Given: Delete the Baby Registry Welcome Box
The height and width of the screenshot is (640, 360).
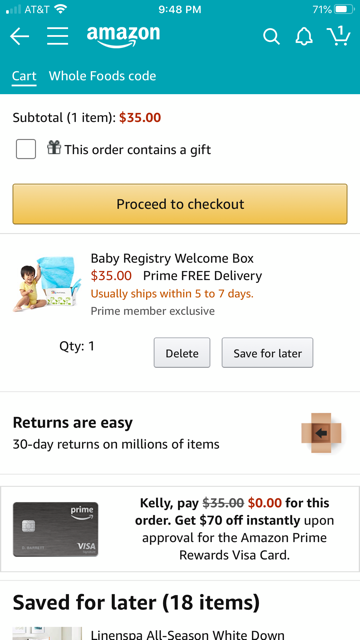Looking at the screenshot, I should 182,353.
